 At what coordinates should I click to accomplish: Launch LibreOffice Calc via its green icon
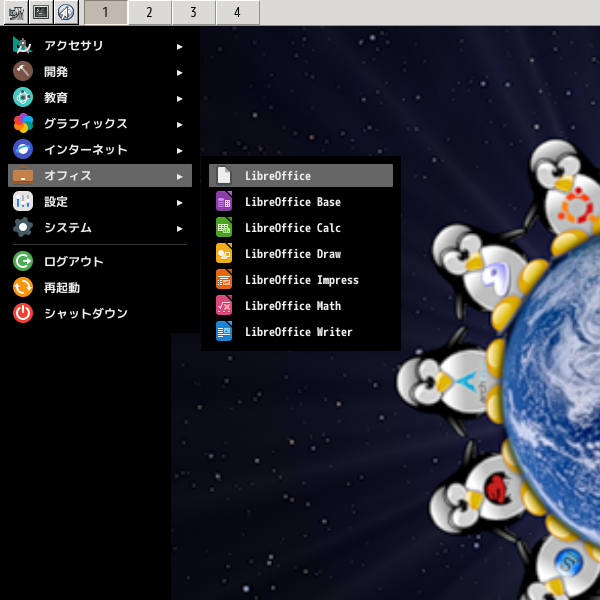(224, 228)
